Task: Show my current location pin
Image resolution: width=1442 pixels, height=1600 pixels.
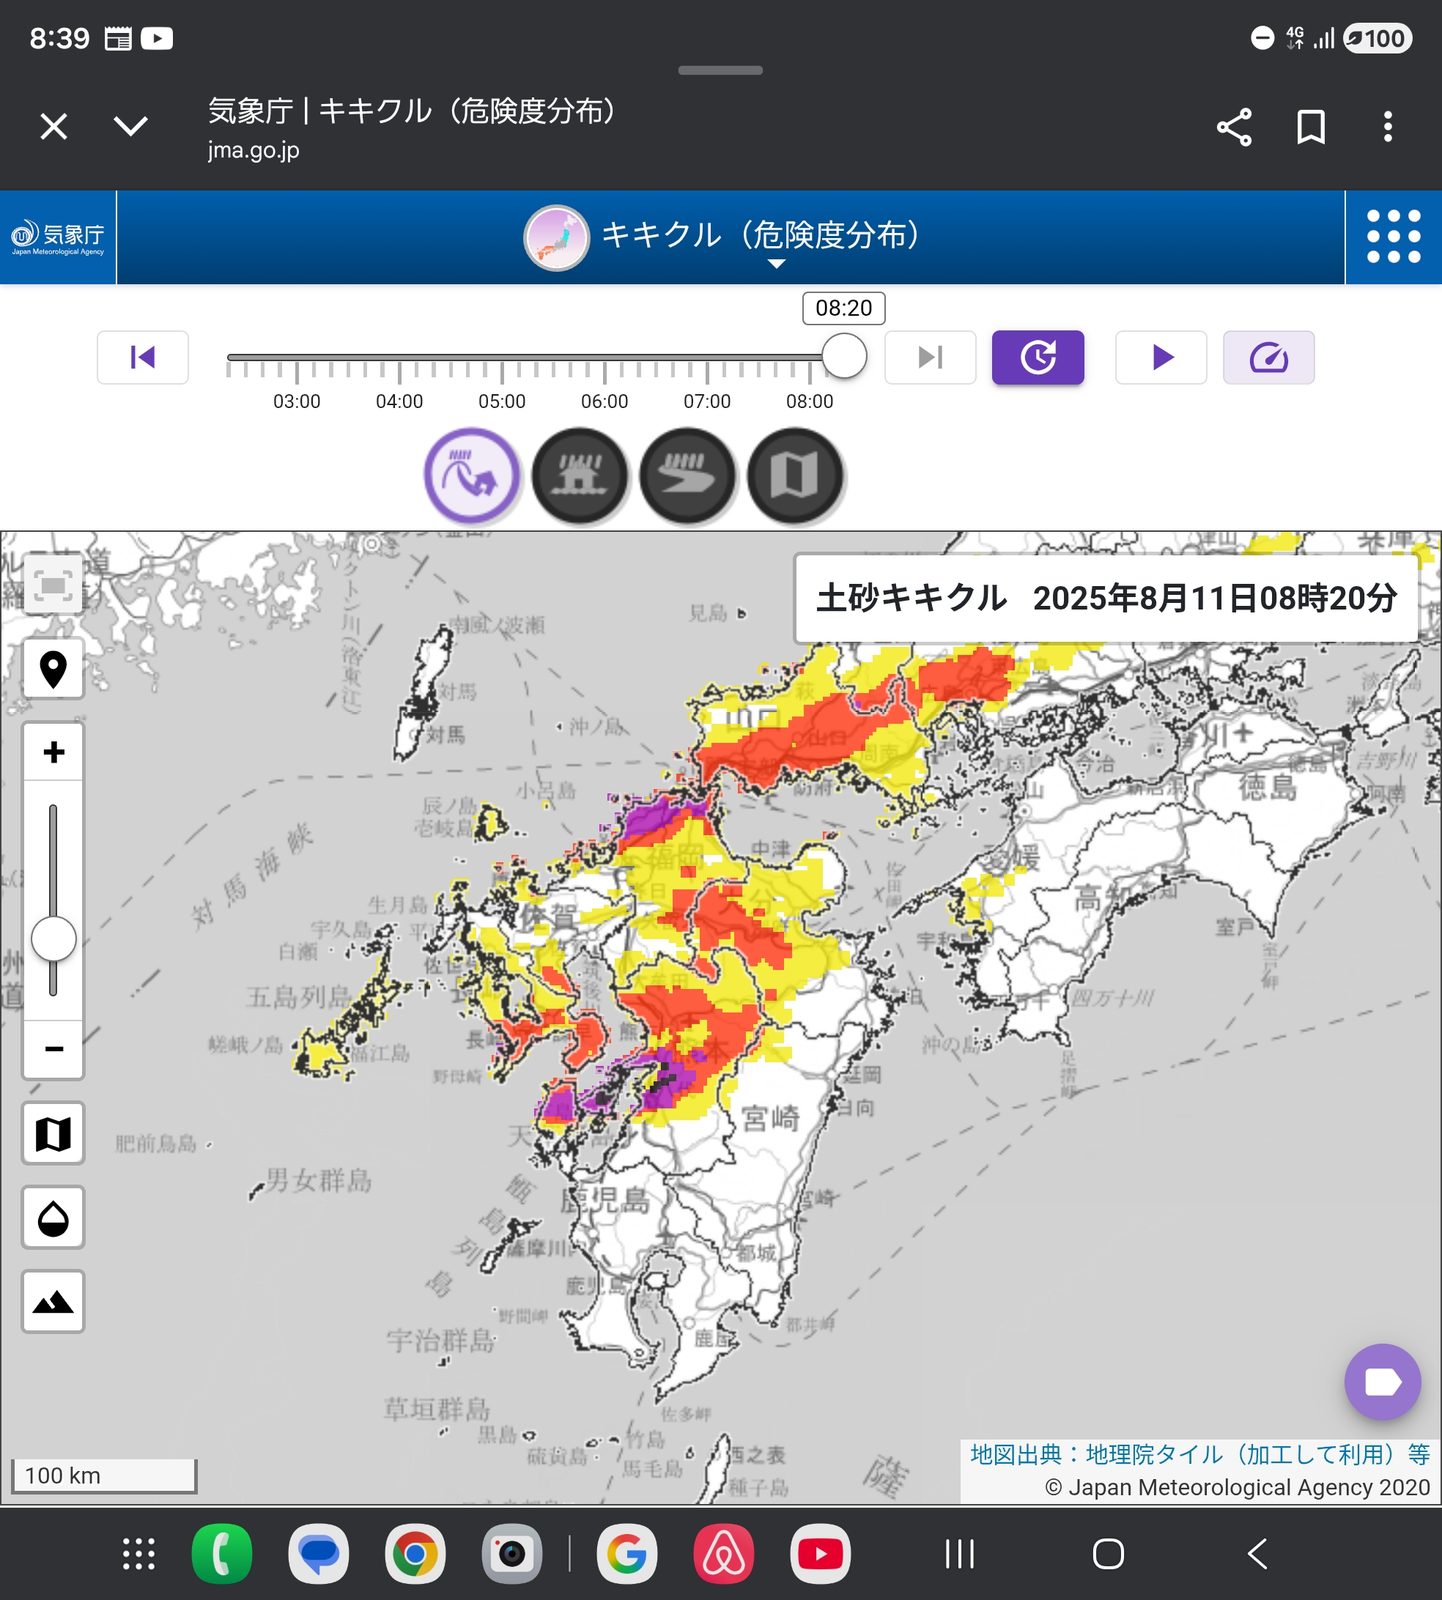Action: click(x=53, y=669)
